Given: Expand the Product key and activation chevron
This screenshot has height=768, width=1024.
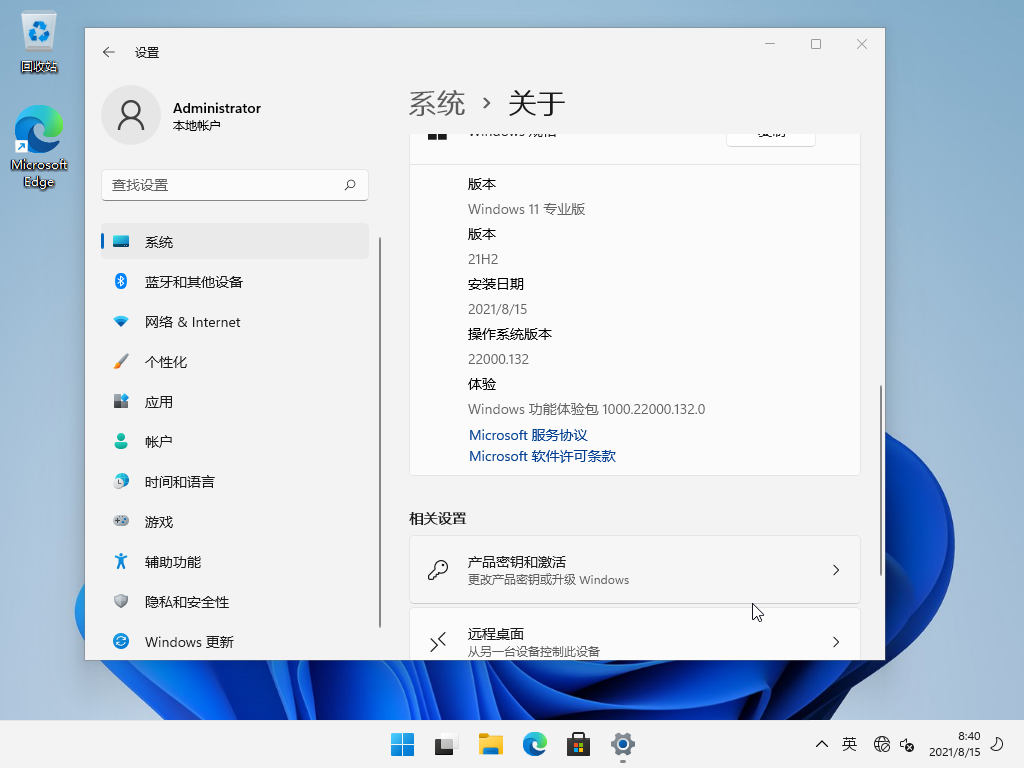Looking at the screenshot, I should click(836, 570).
